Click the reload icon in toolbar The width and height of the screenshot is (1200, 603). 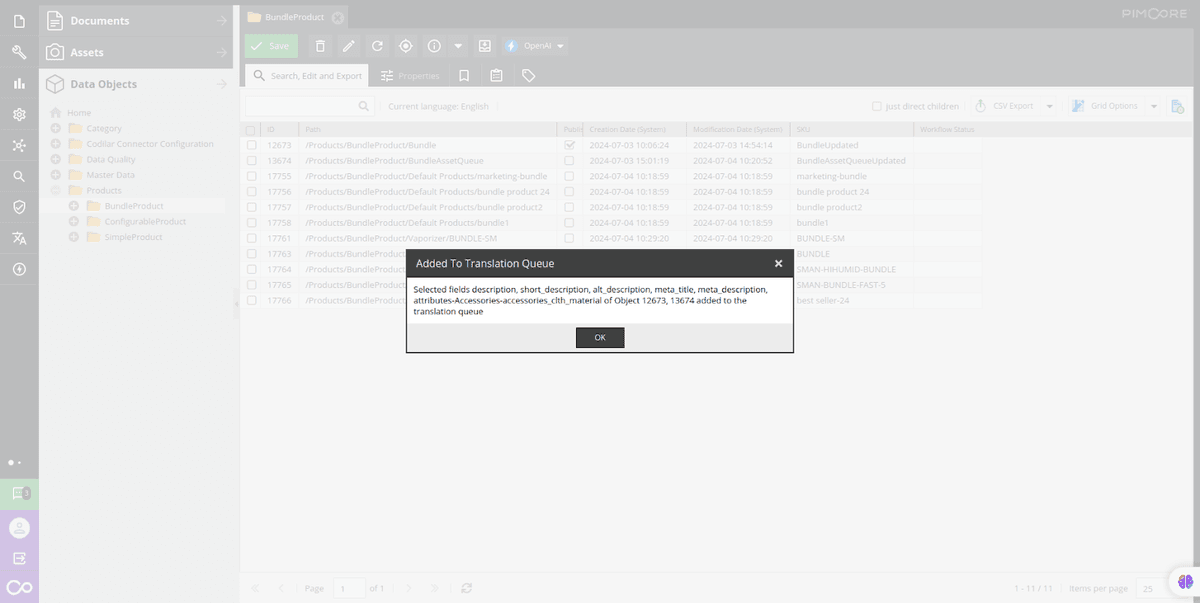377,46
